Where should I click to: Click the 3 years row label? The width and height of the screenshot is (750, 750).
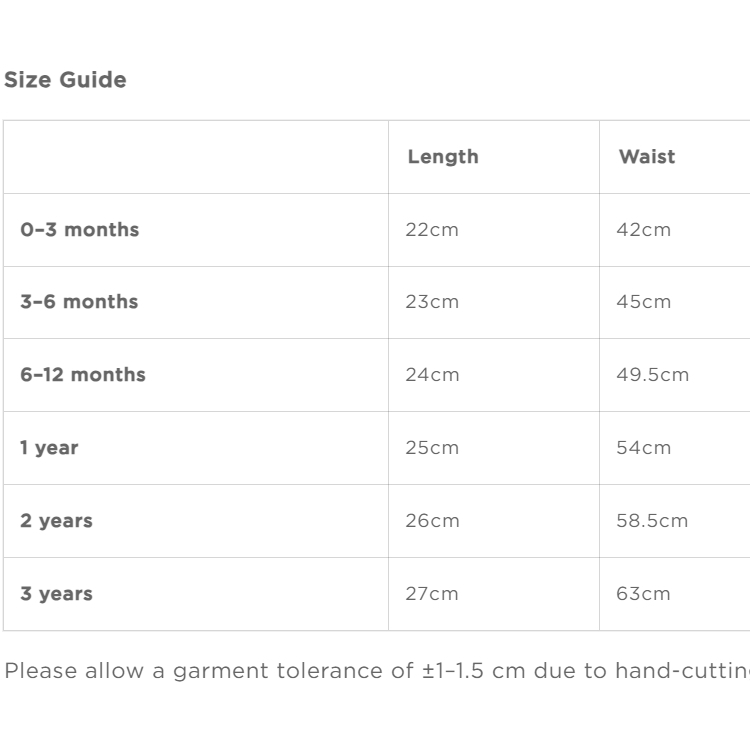(x=56, y=594)
